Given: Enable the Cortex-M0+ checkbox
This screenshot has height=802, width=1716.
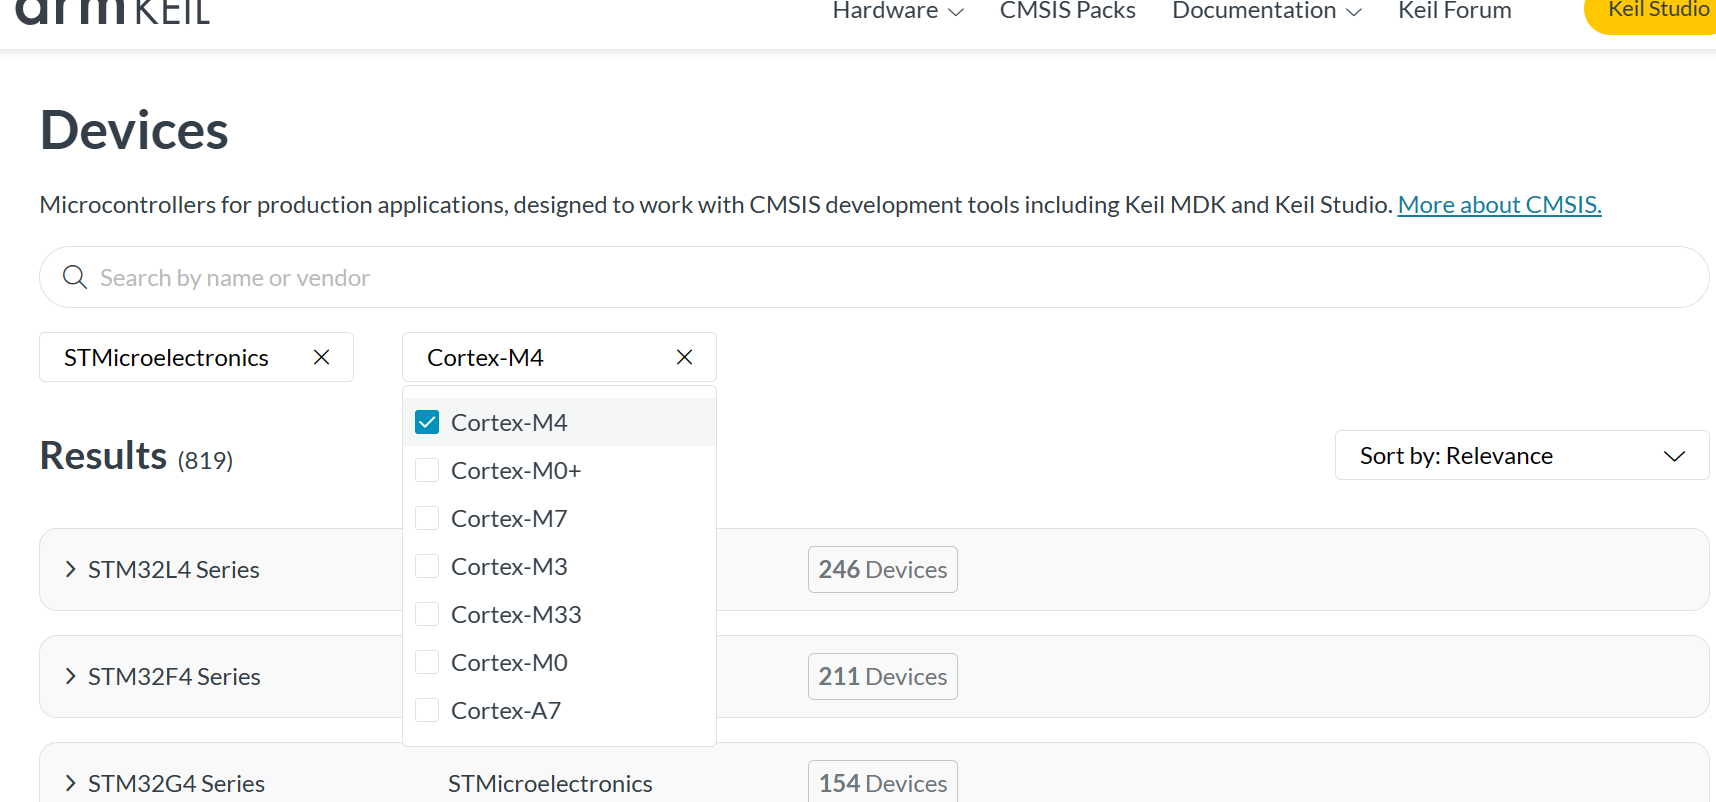Looking at the screenshot, I should point(427,470).
